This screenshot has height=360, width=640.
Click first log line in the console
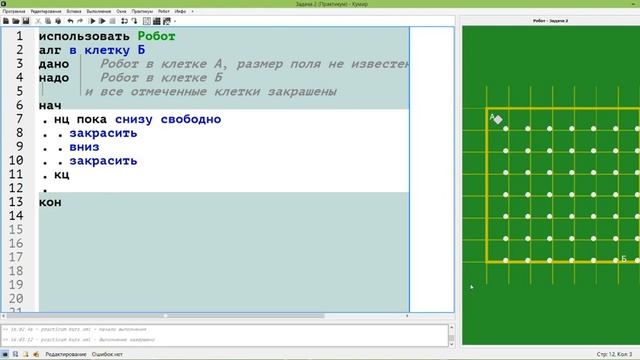(x=75, y=329)
